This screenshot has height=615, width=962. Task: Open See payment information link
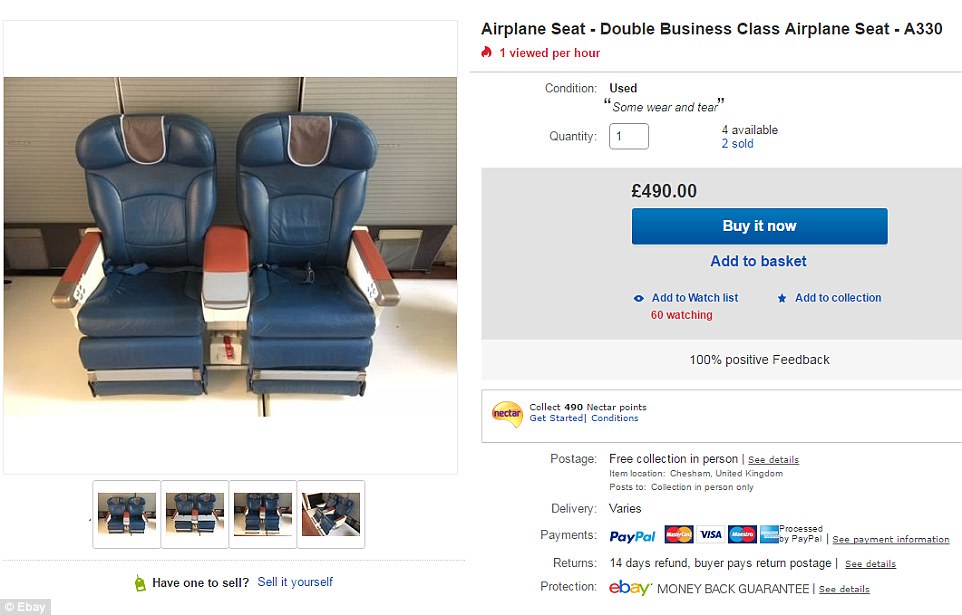coord(891,540)
